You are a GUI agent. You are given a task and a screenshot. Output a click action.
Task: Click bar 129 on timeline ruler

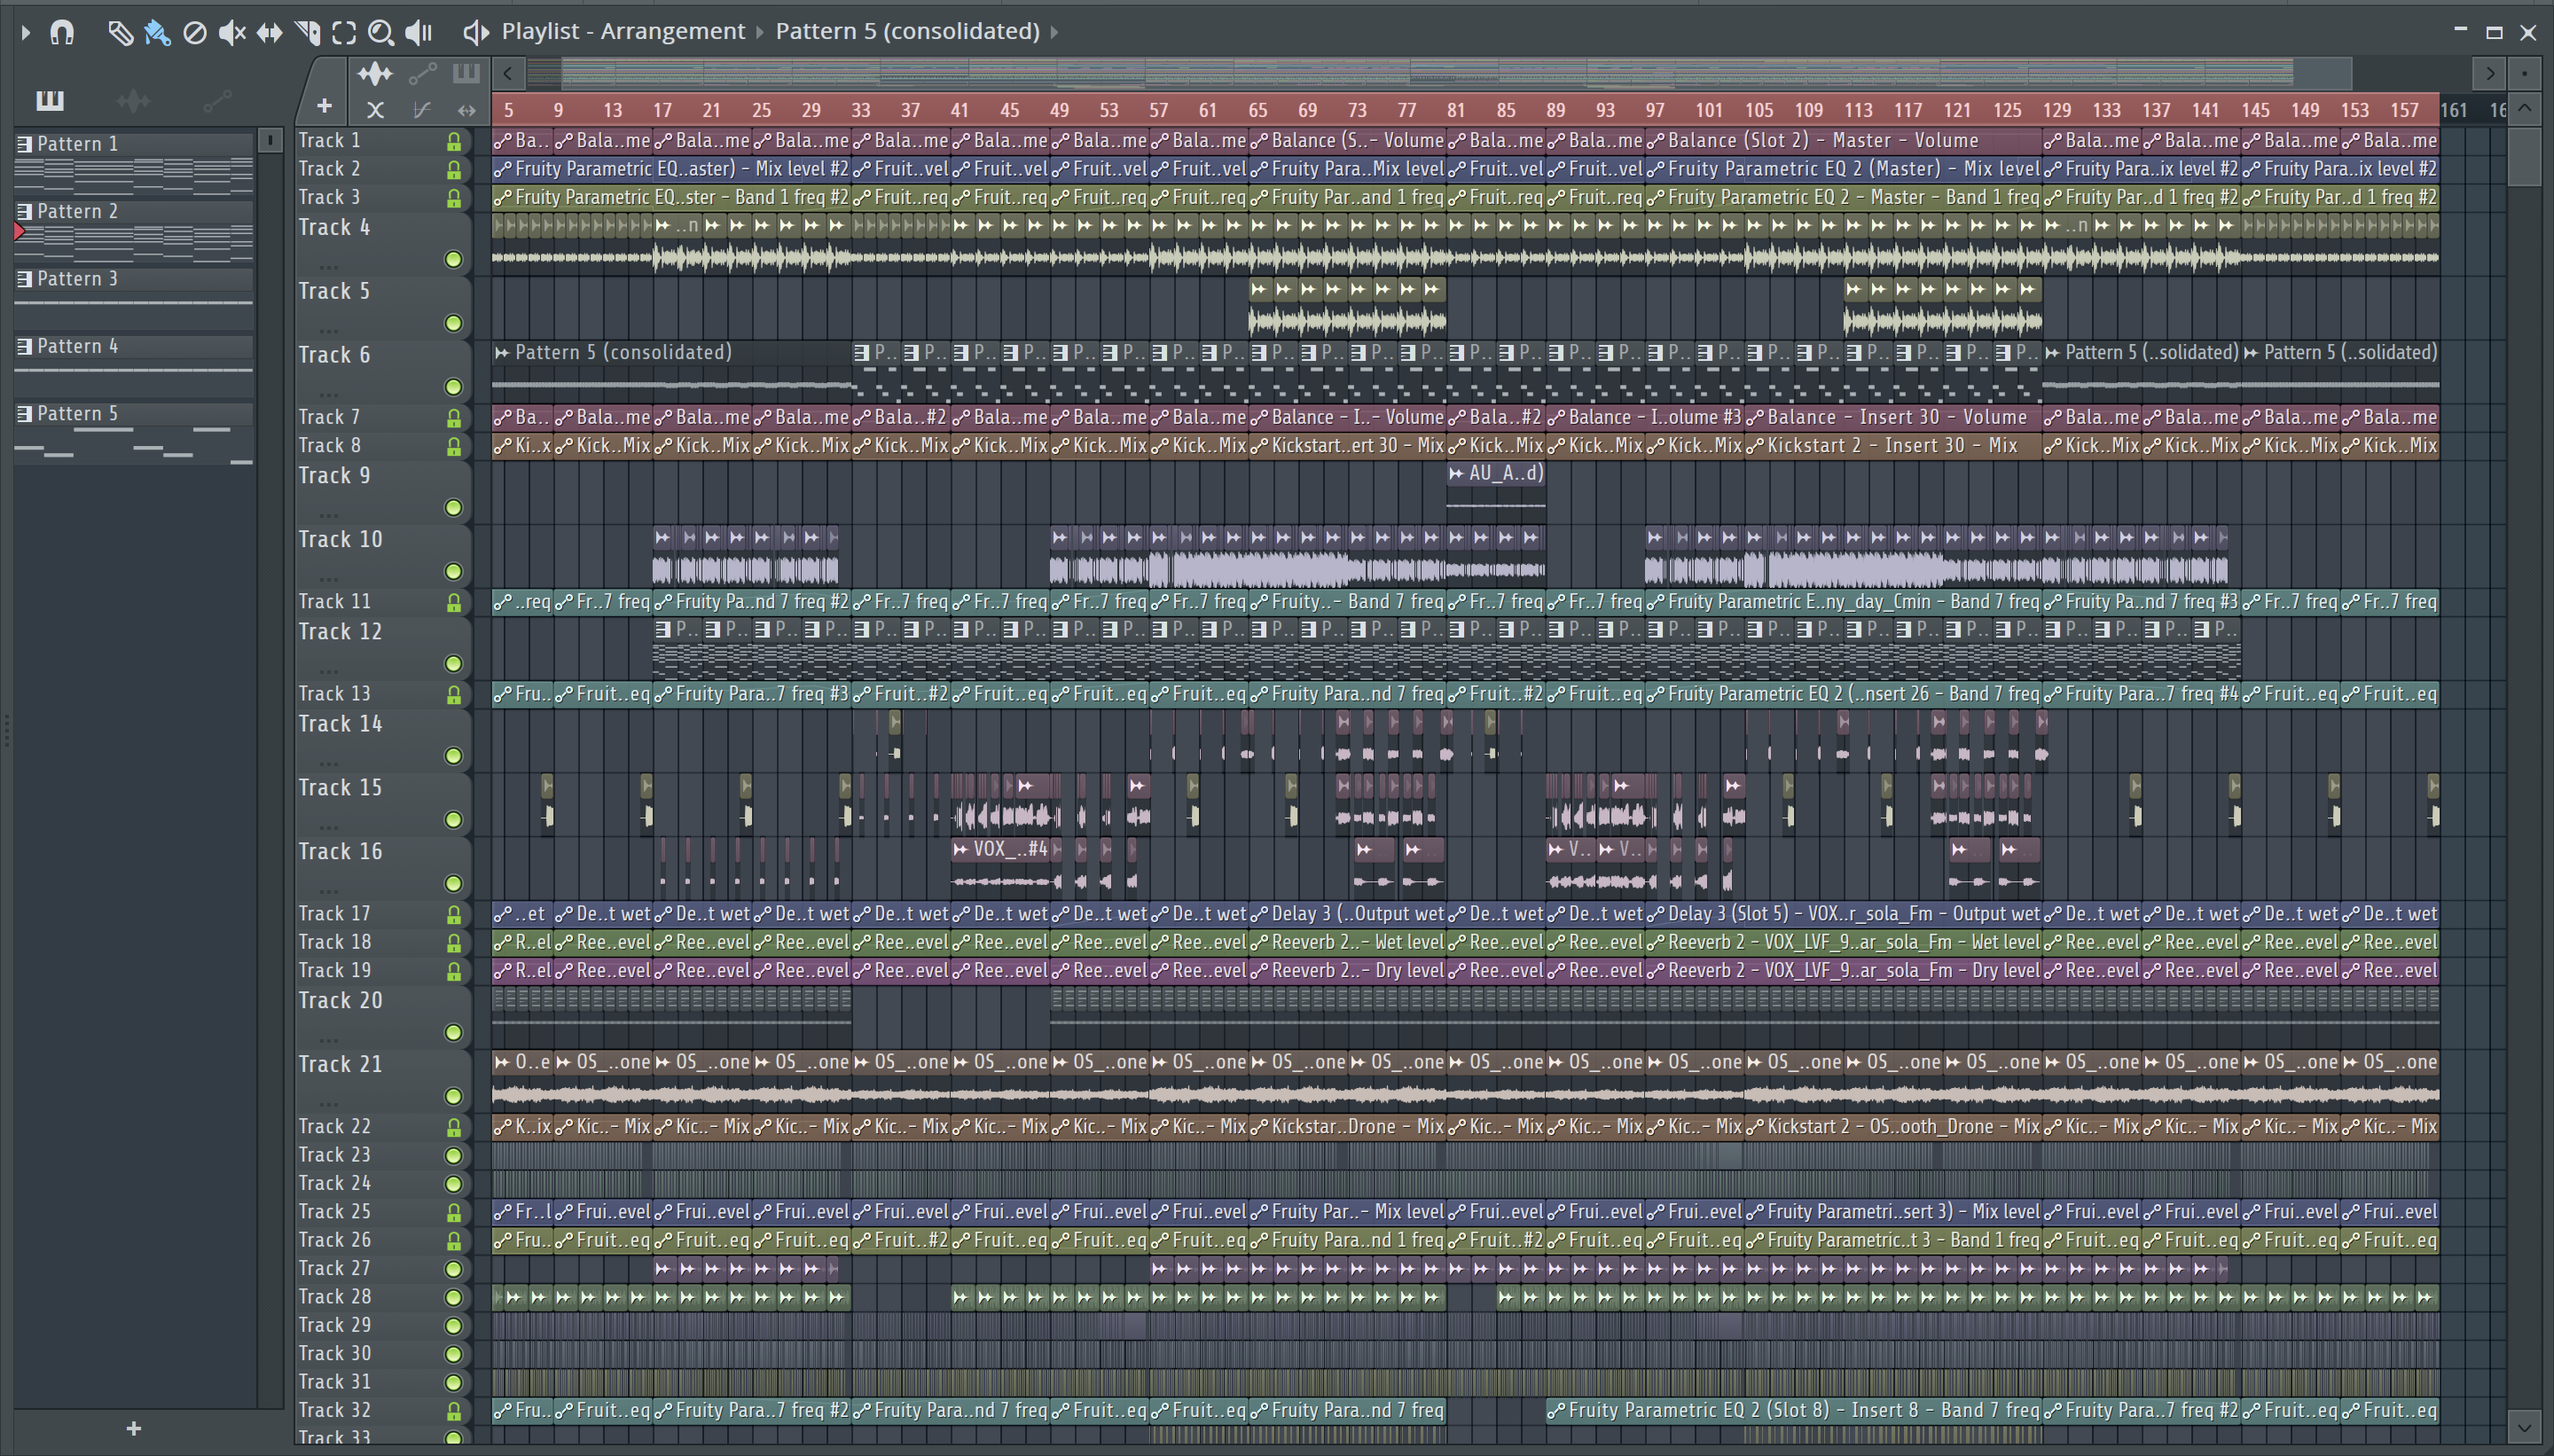click(2057, 110)
